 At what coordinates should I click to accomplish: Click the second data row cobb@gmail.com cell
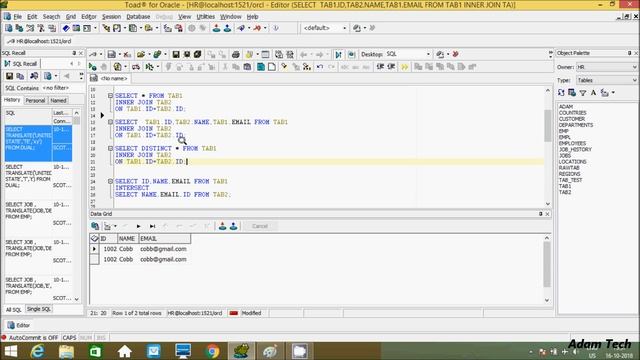163,260
